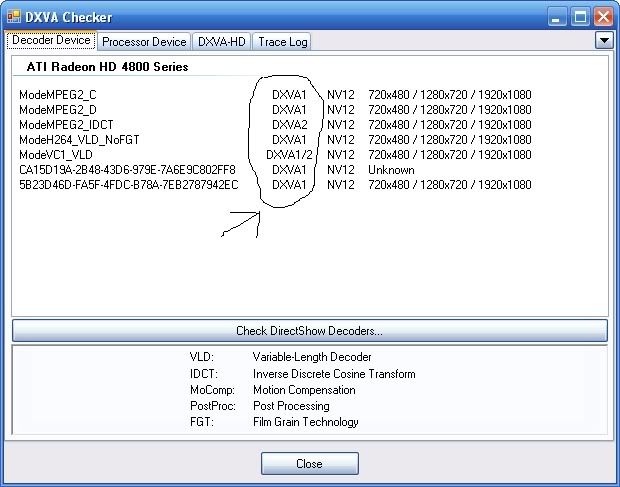
Task: Click the Motion Compensation text
Action: click(x=304, y=390)
